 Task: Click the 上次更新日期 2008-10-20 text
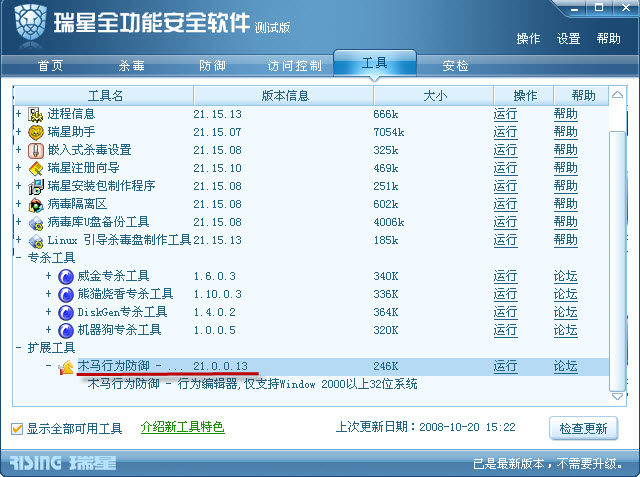(425, 427)
